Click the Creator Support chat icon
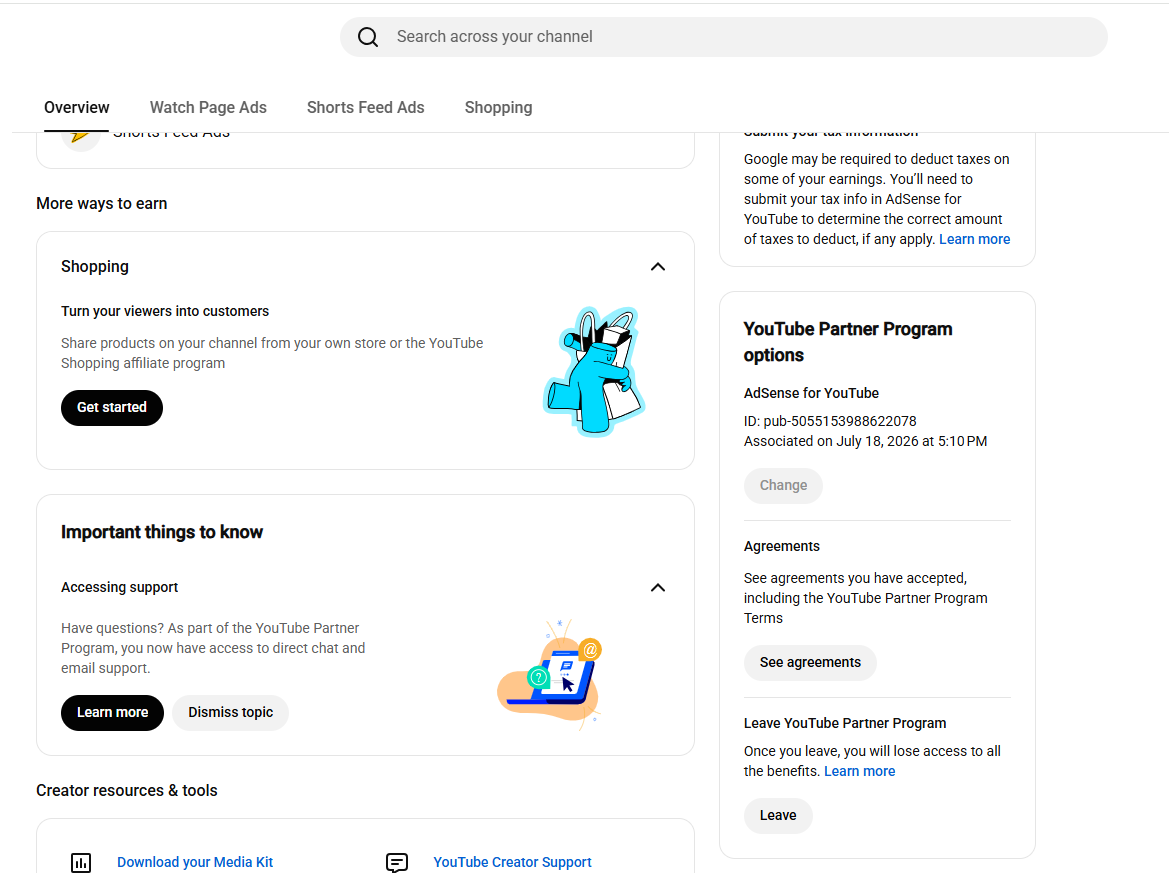The image size is (1169, 873). tap(397, 863)
